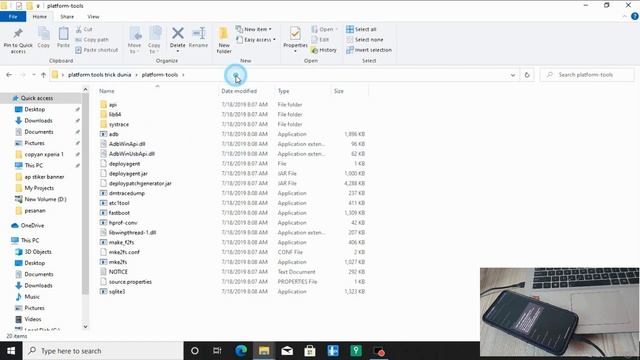Sort by the Type column header
The height and width of the screenshot is (360, 640).
284,91
